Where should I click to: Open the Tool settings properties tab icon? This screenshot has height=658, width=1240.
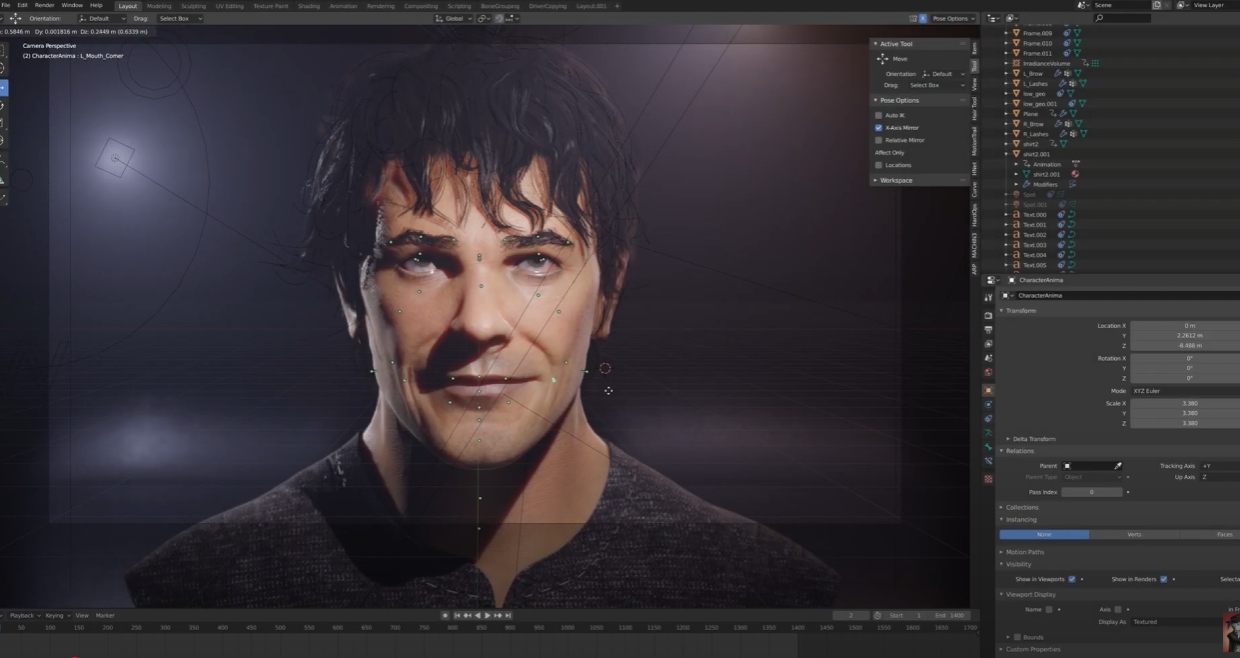pyautogui.click(x=988, y=298)
